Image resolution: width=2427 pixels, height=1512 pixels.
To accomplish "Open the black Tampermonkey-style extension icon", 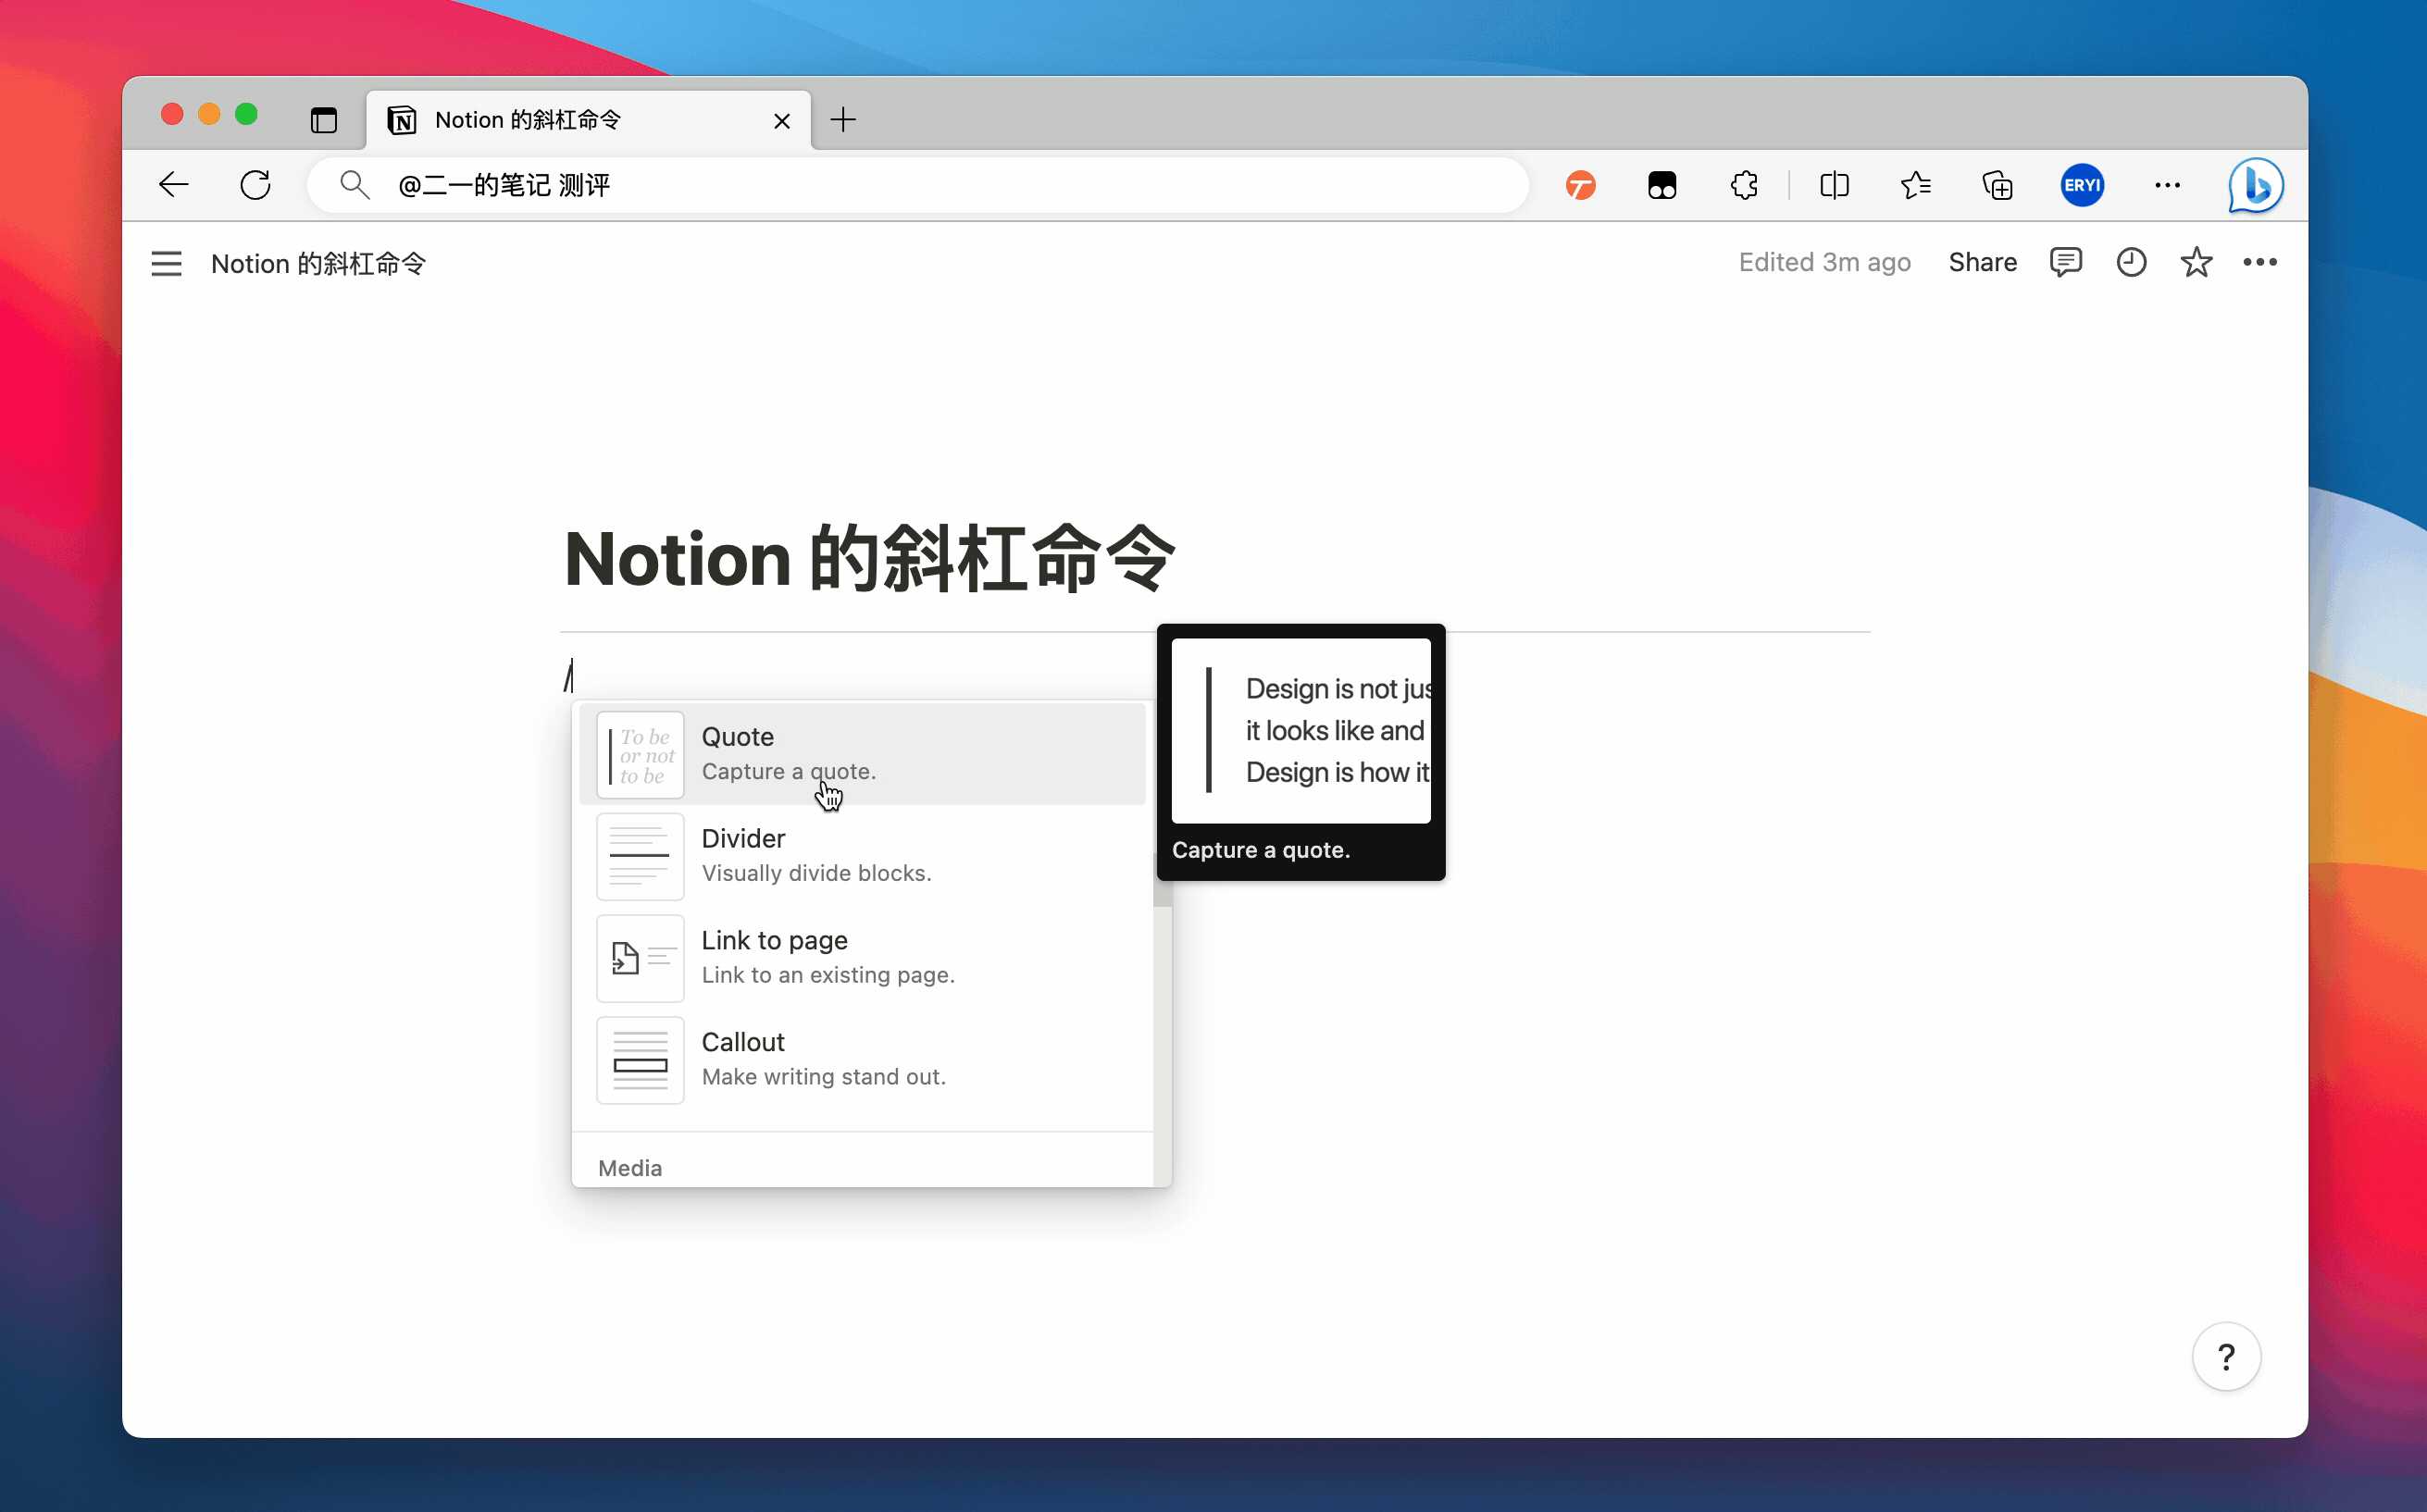I will [1661, 185].
